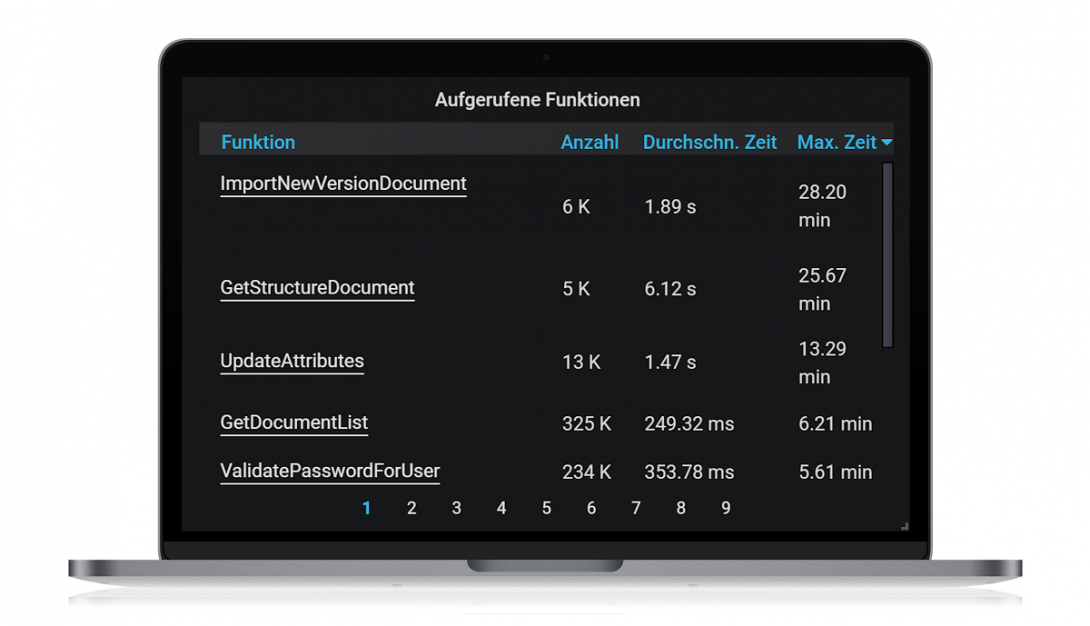
Task: Sort by Max. Zeit column header
Action: (837, 142)
